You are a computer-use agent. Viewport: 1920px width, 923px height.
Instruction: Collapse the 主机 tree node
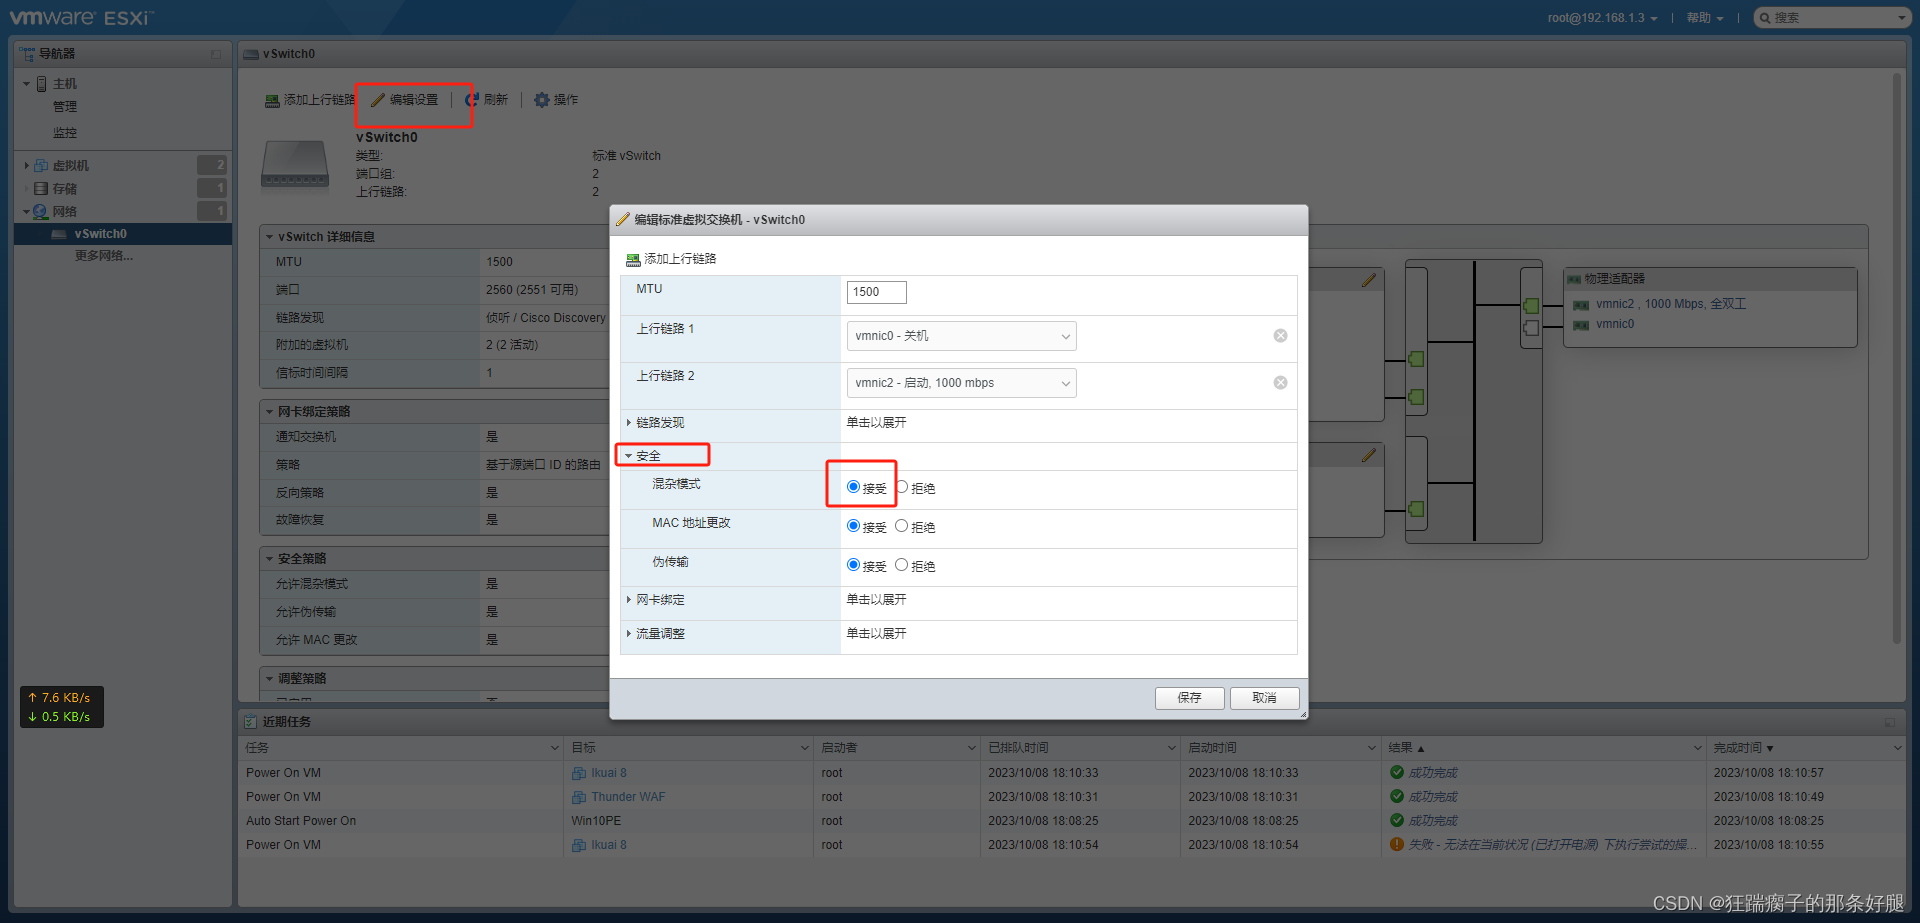click(26, 84)
